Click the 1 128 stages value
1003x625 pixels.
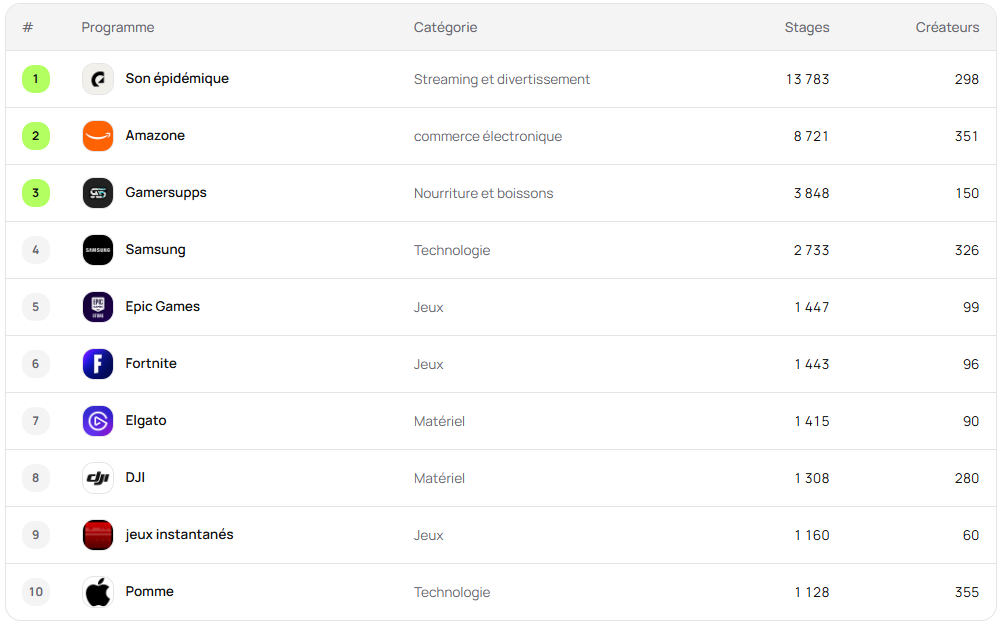812,592
